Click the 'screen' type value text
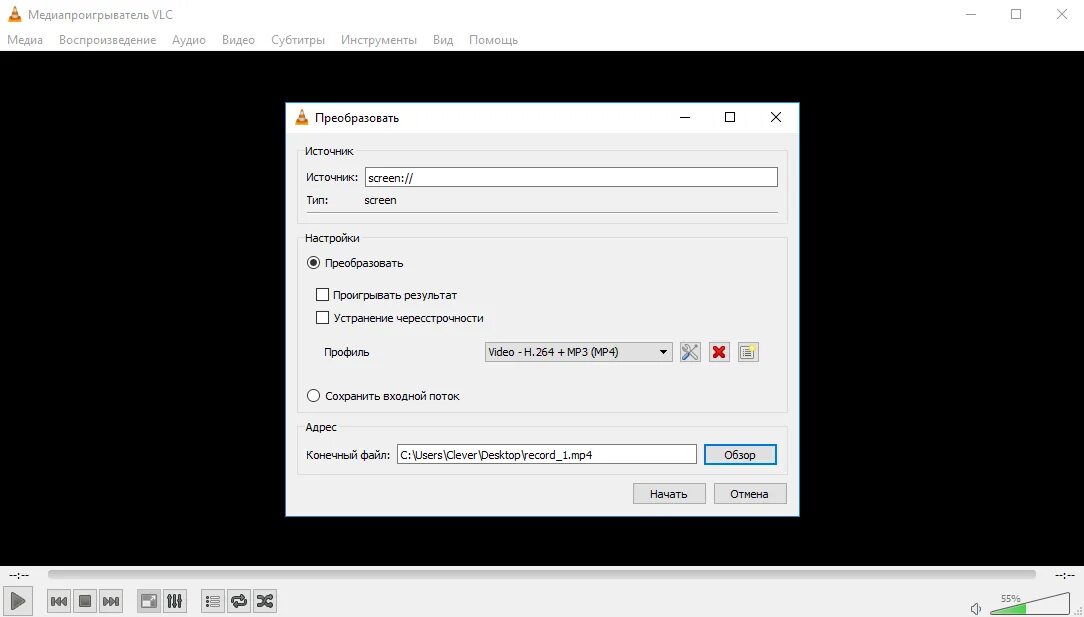Image resolution: width=1084 pixels, height=617 pixels. click(x=380, y=200)
